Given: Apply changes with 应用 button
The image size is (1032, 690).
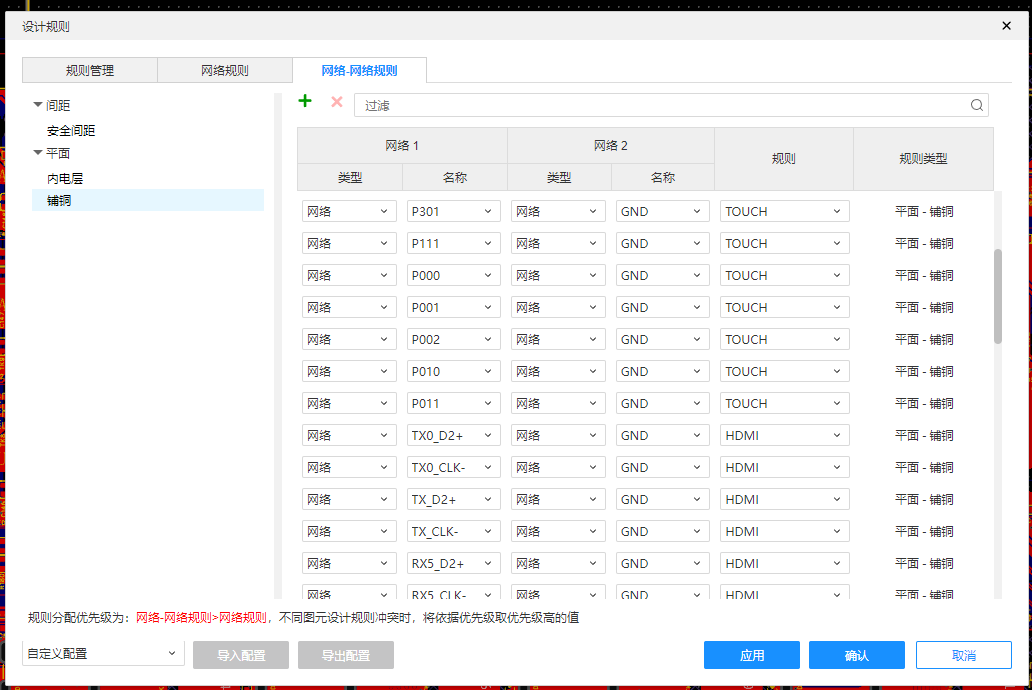Looking at the screenshot, I should 752,655.
